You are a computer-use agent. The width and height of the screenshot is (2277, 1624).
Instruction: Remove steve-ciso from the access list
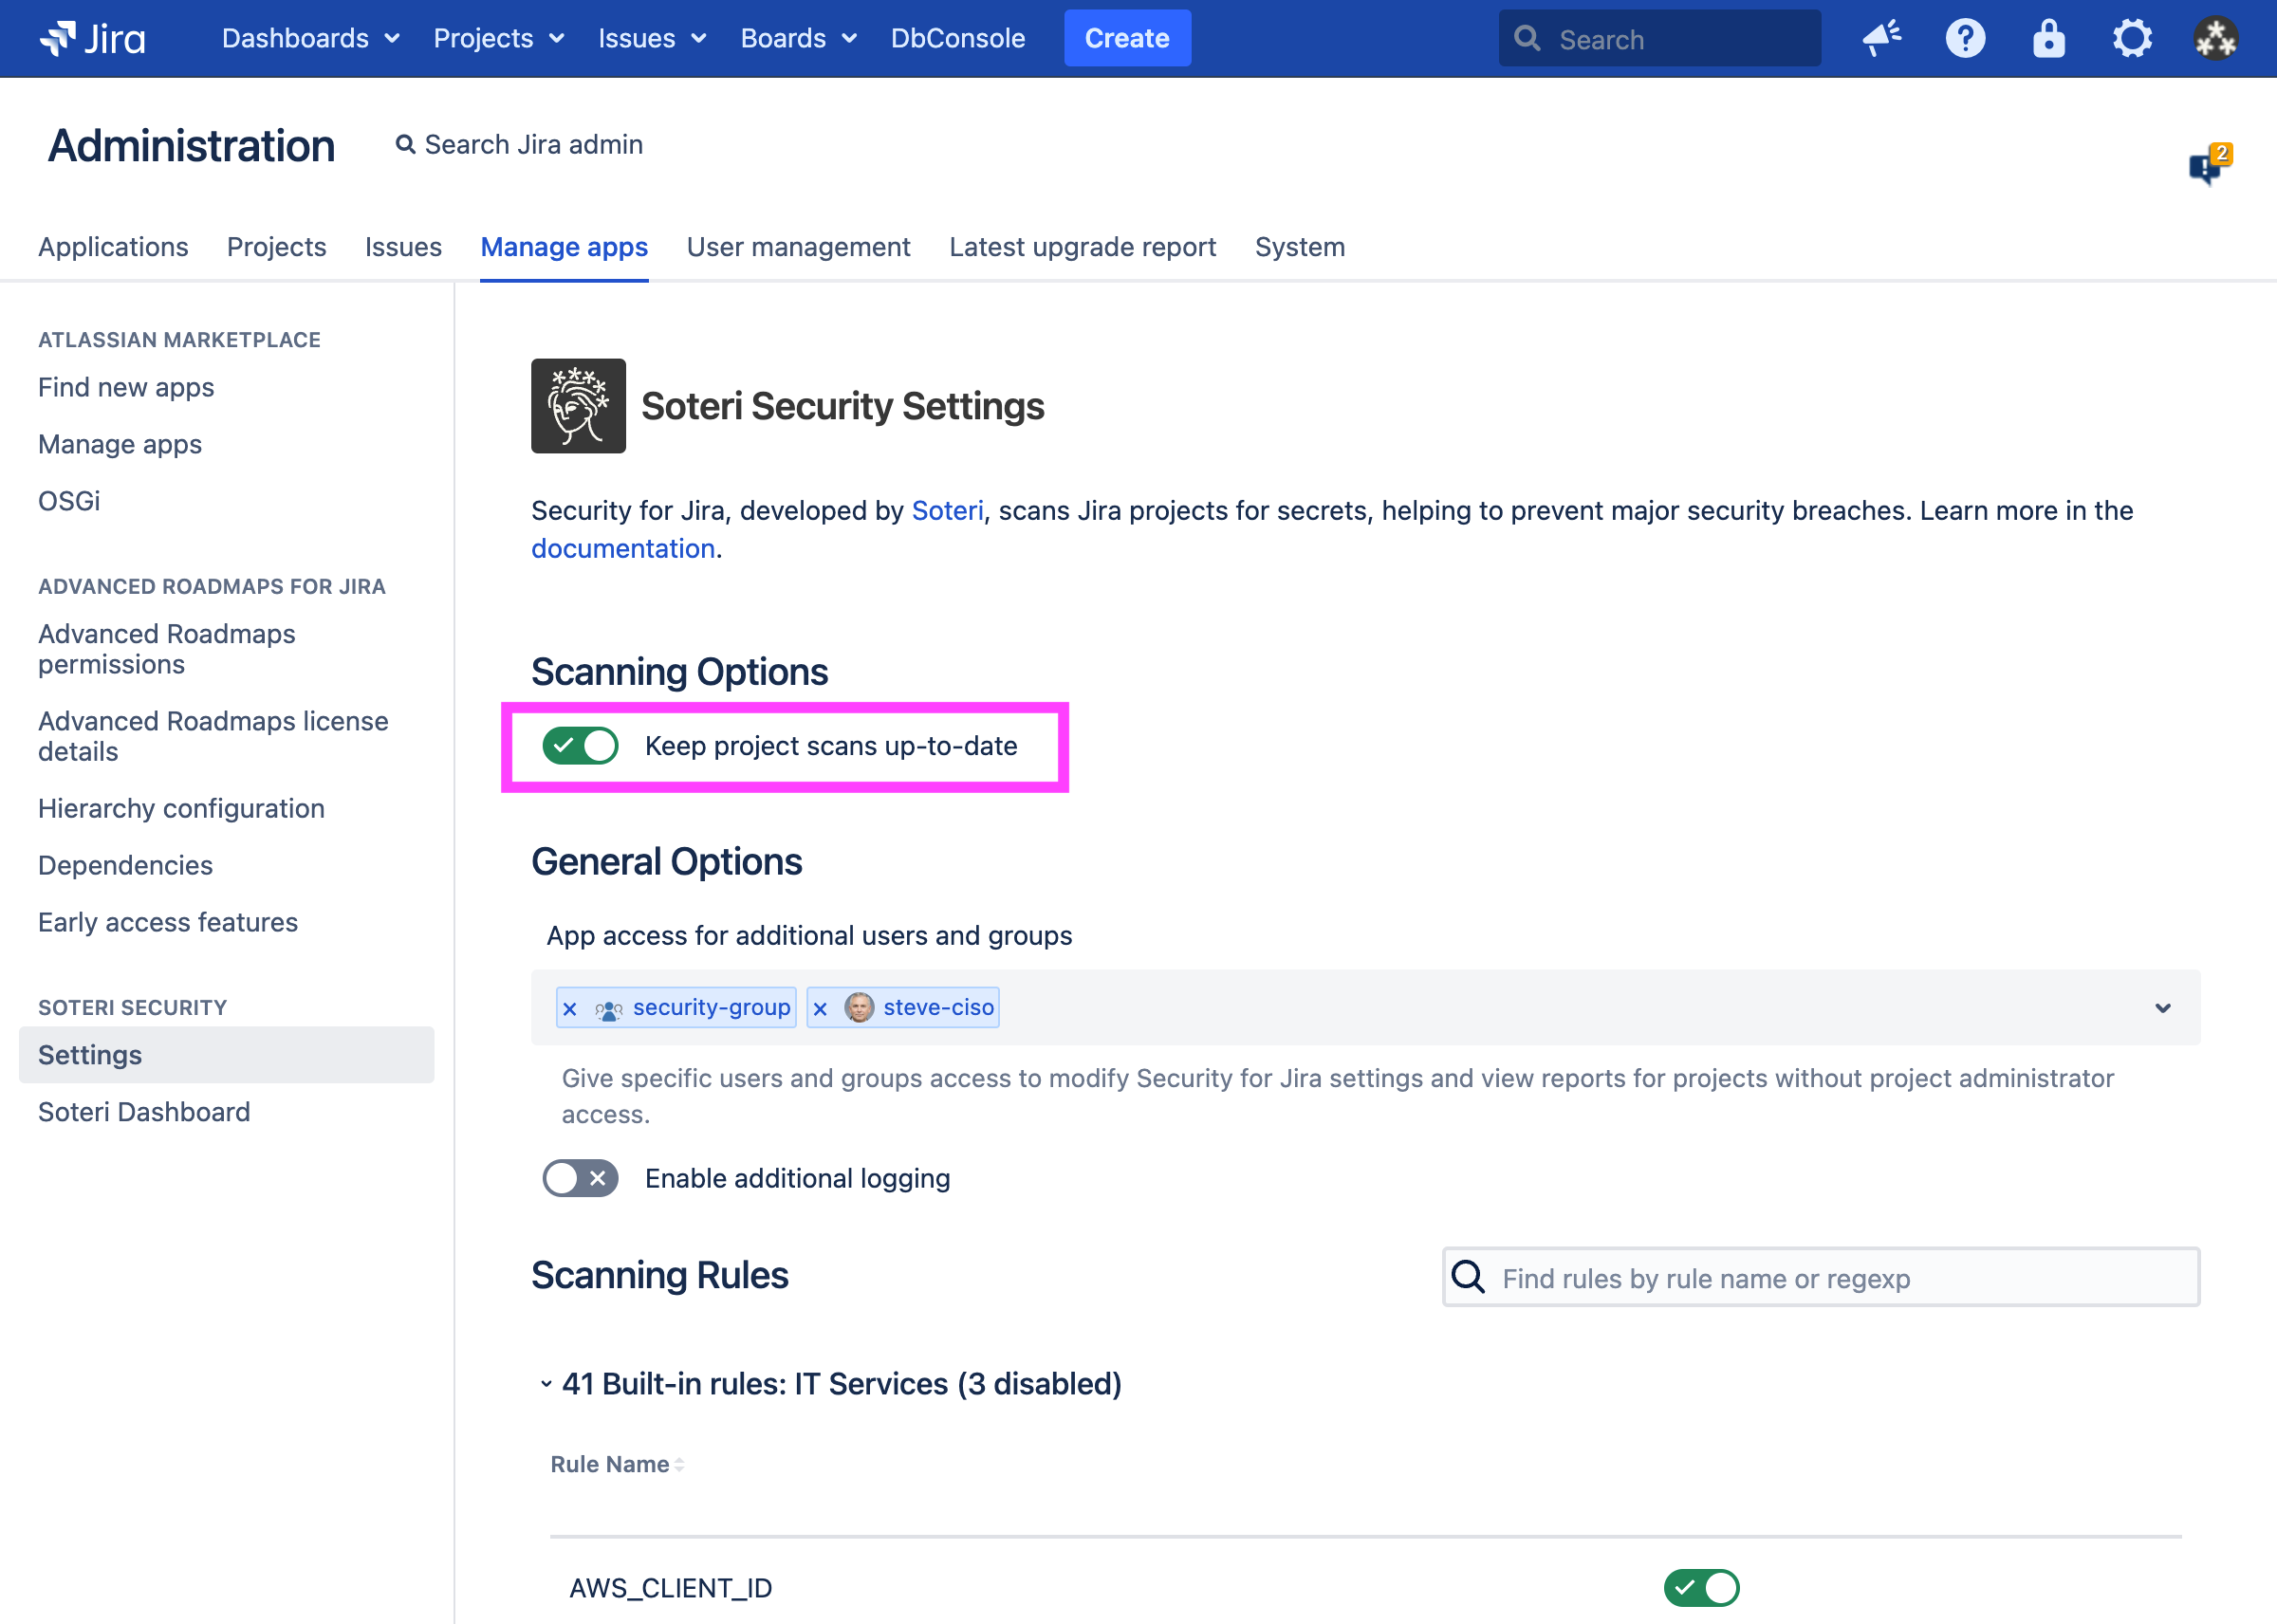(821, 1008)
